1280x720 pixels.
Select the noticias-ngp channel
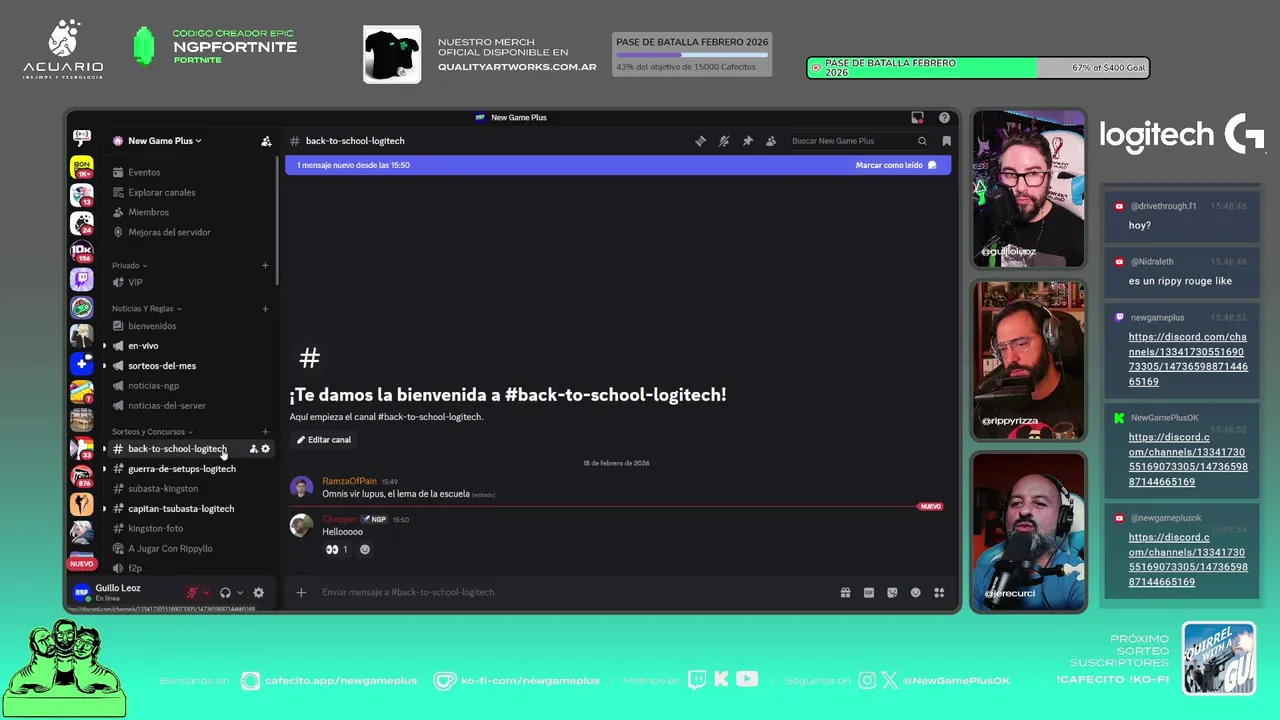pos(190,386)
